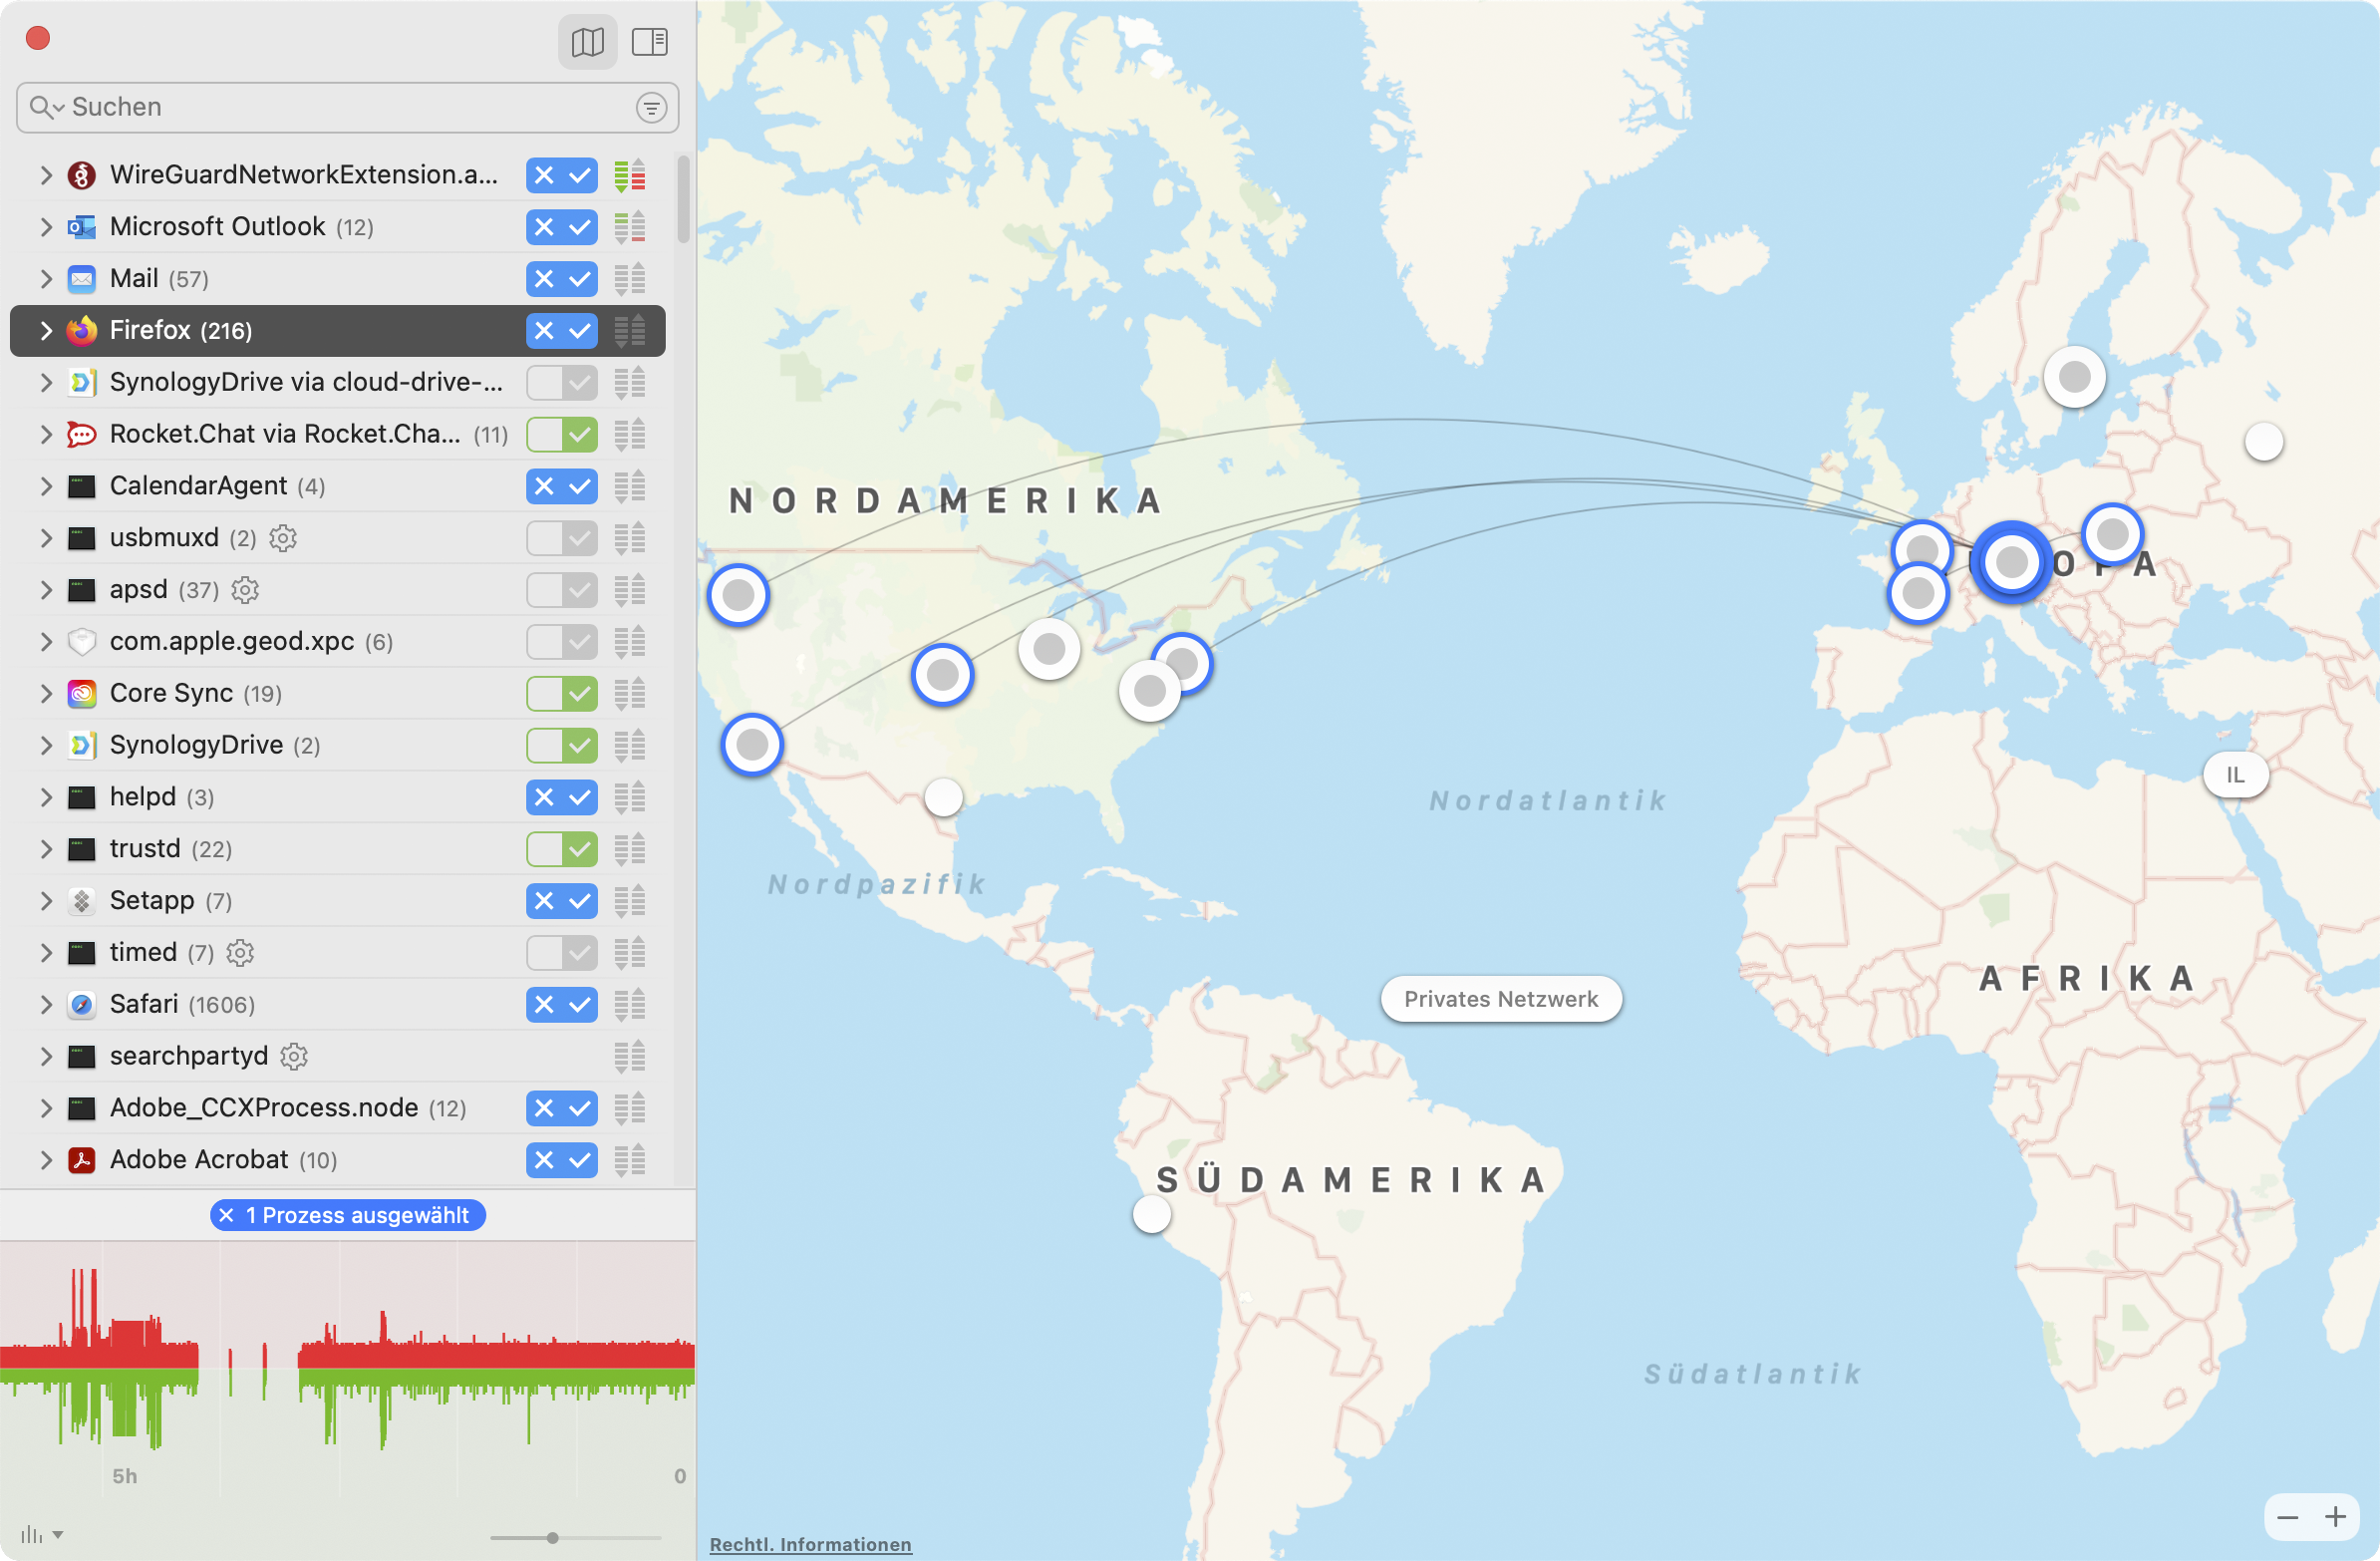This screenshot has height=1561, width=2380.
Task: Click the traffic timeline zoom slider
Action: (552, 1538)
